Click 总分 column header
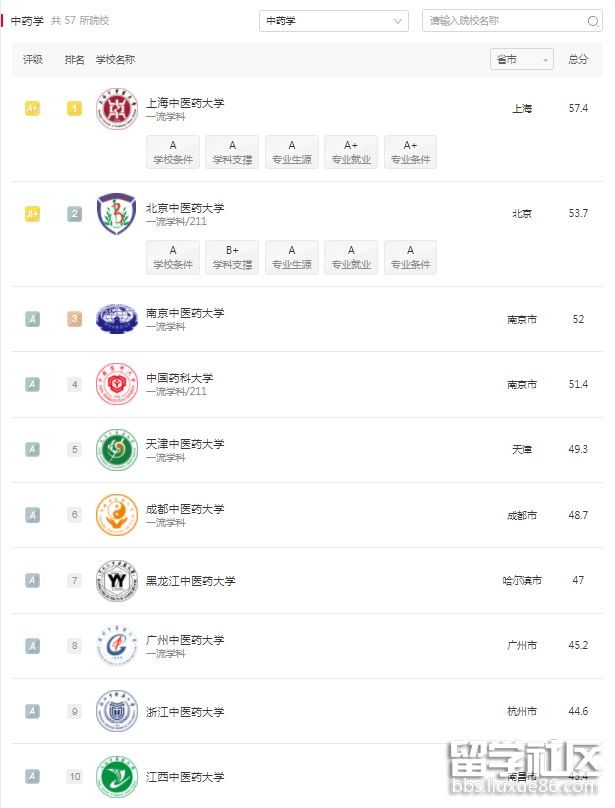This screenshot has width=615, height=808. (578, 60)
